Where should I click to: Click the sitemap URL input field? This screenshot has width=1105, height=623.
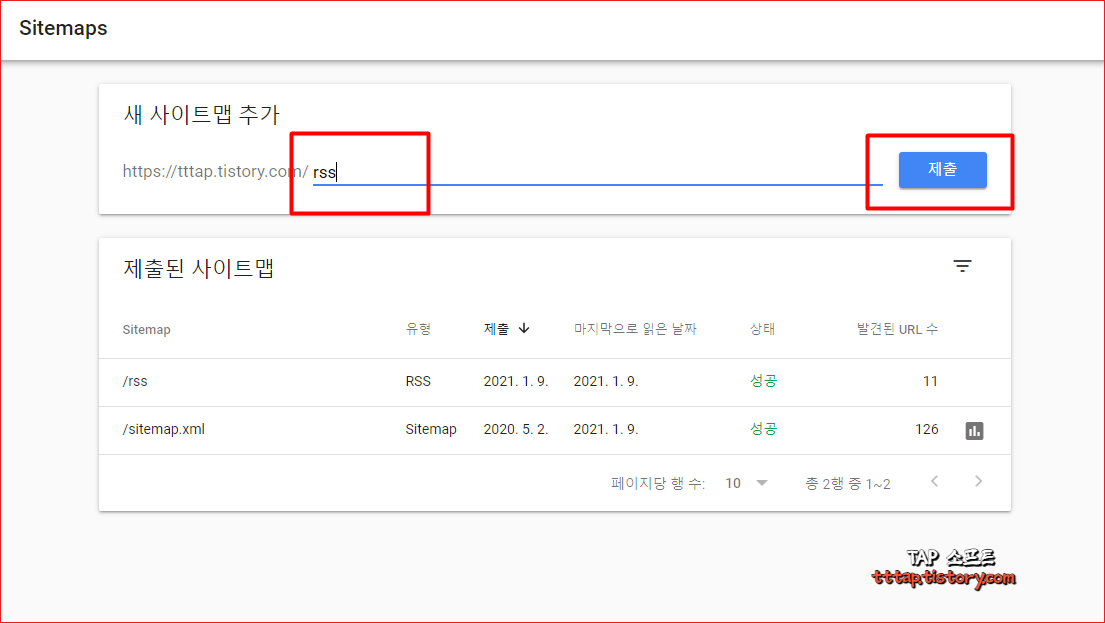[598, 171]
